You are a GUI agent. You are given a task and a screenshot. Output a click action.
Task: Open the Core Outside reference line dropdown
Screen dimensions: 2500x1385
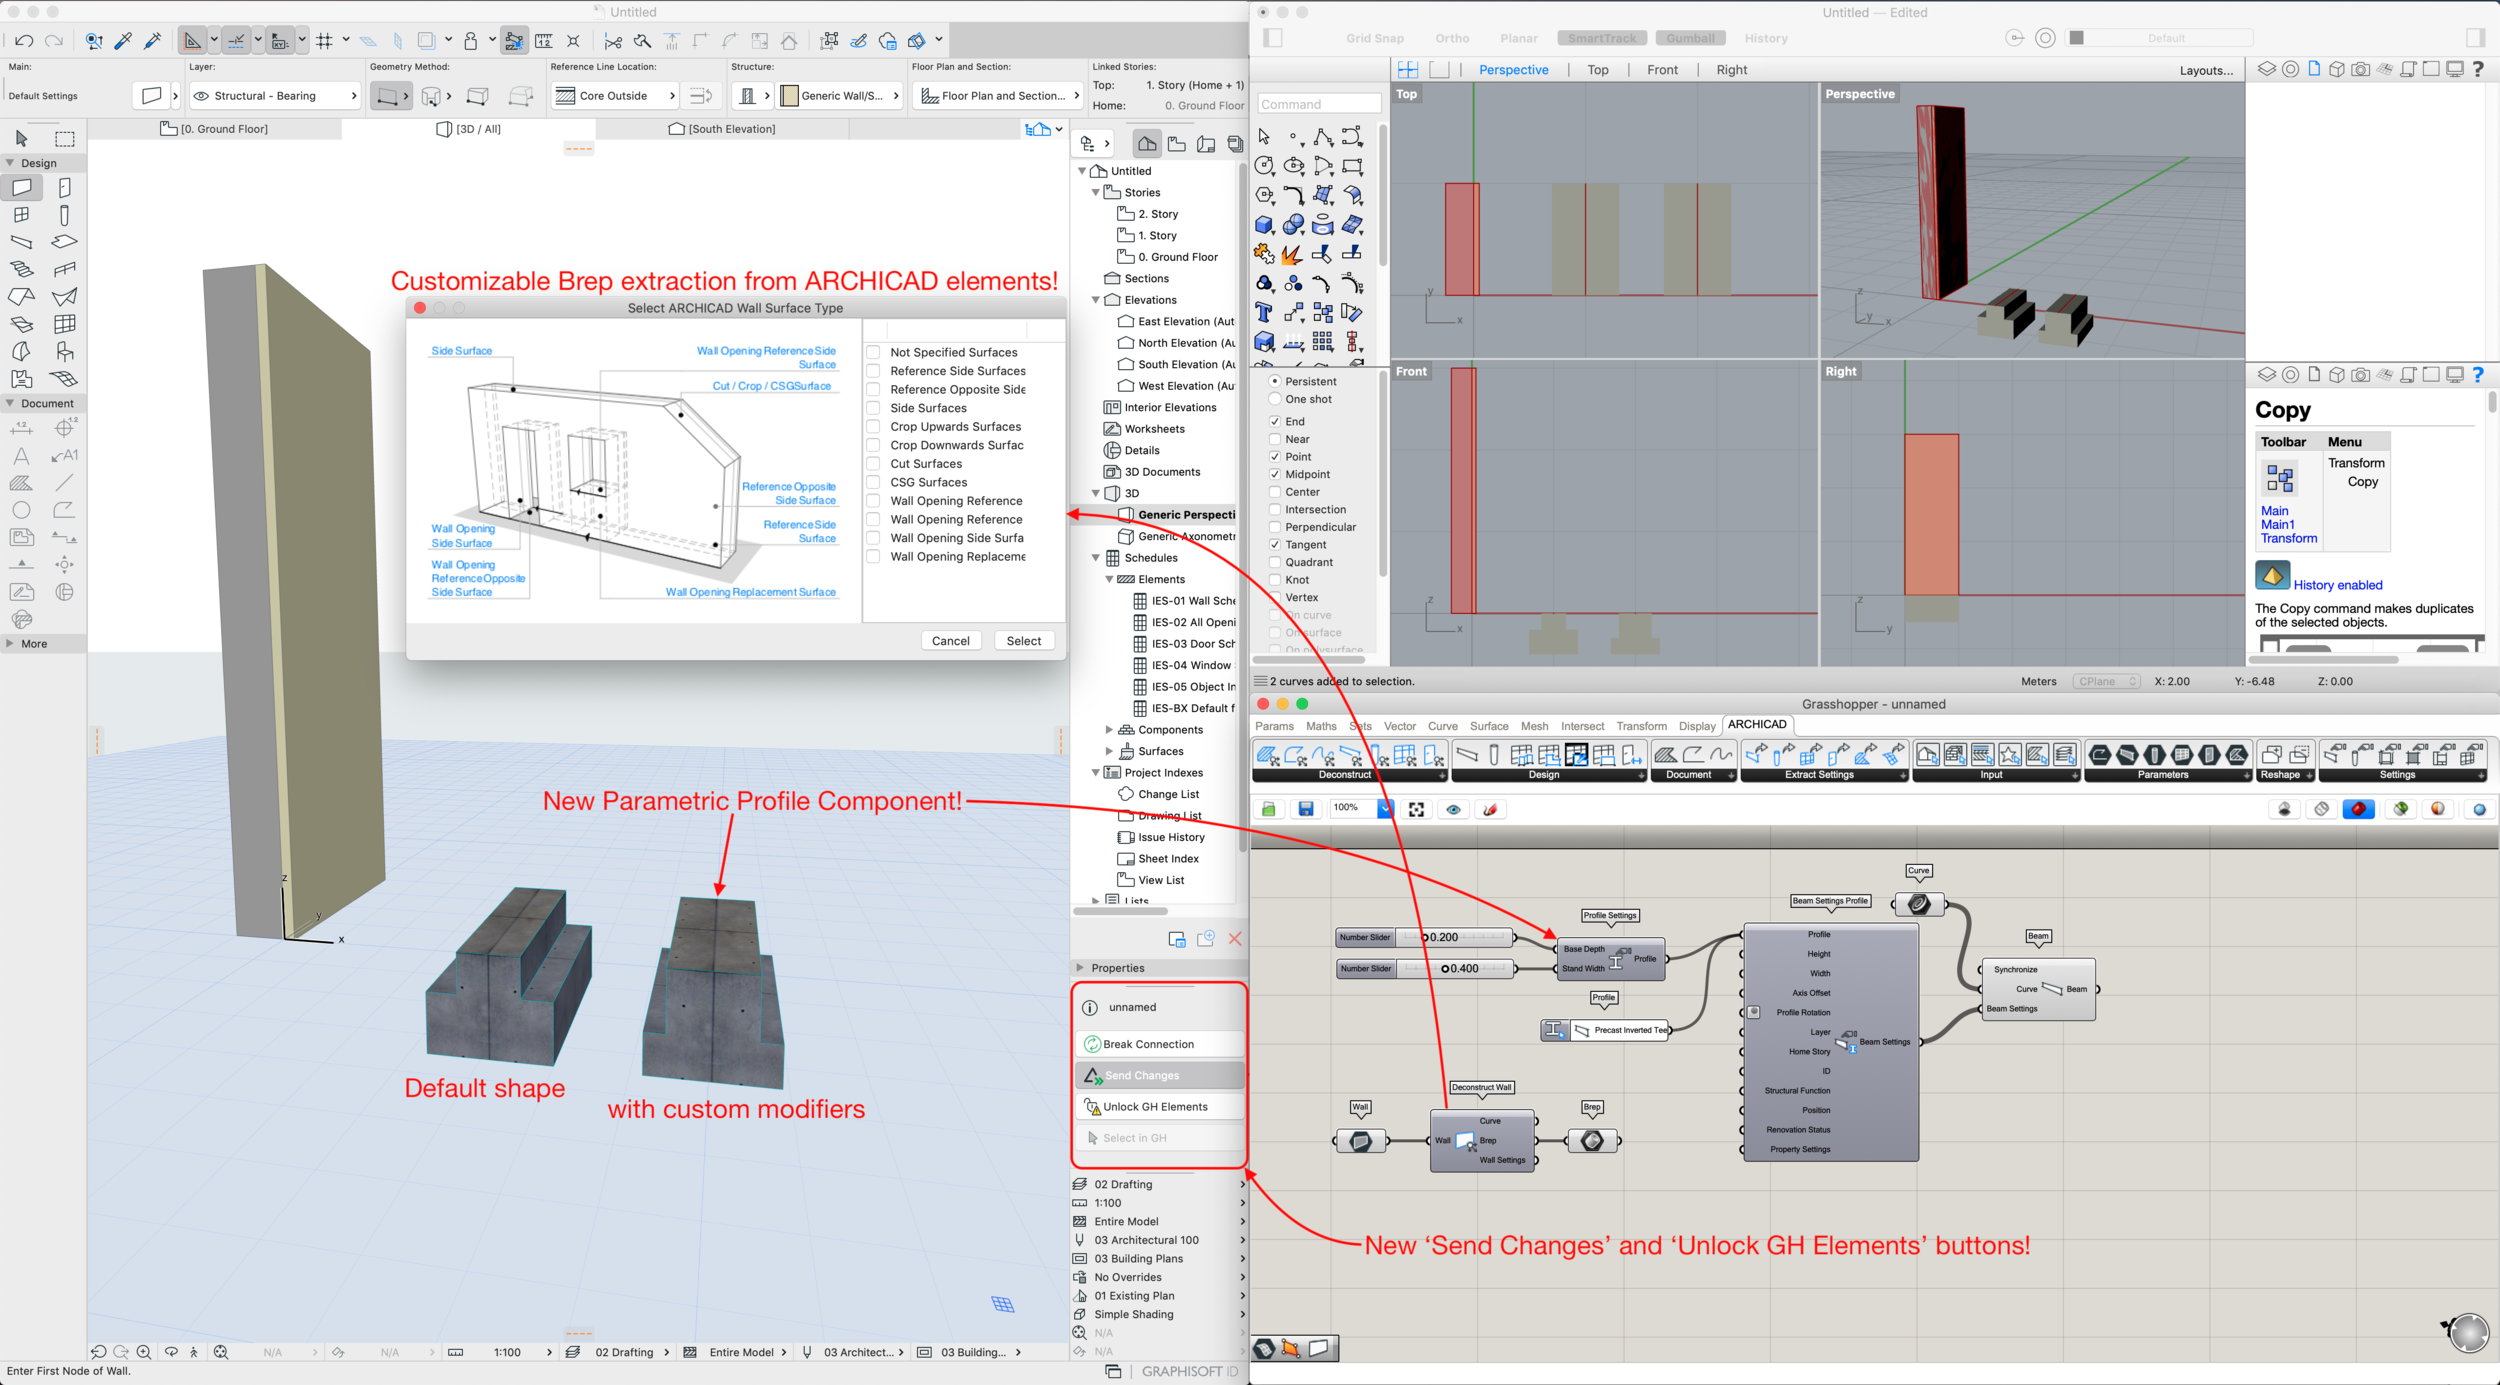615,96
